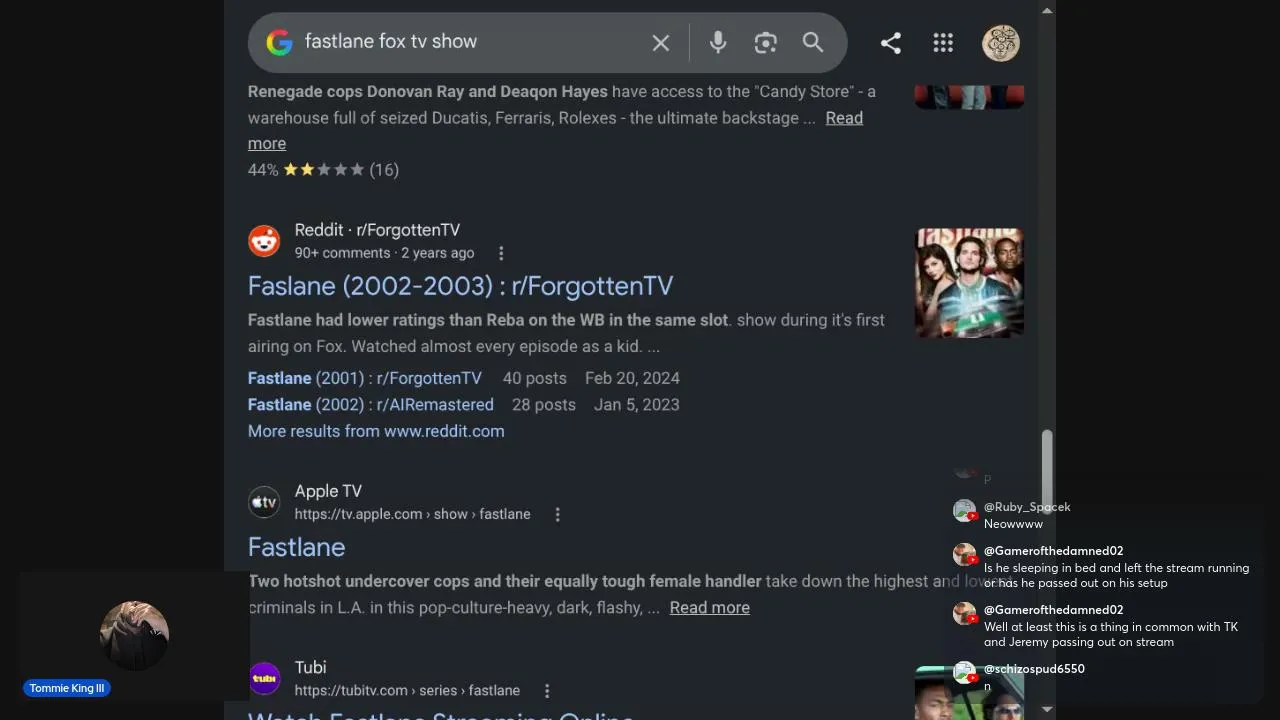Click the @schizospud6550 chat username

click(x=1034, y=669)
